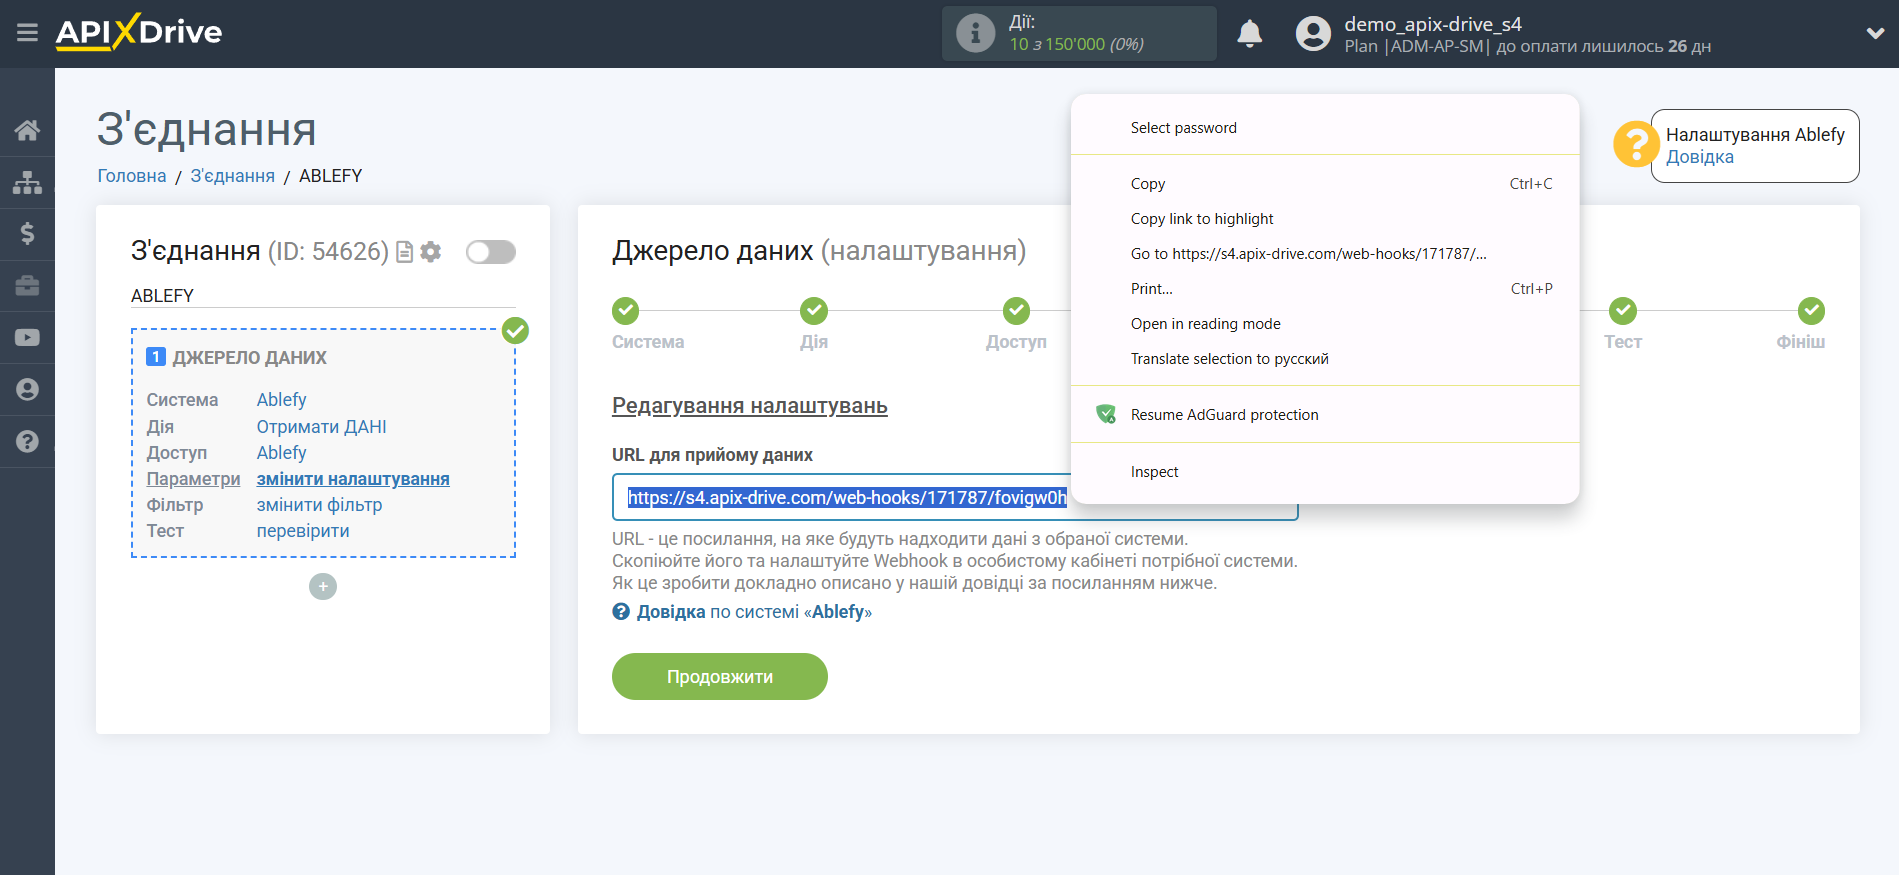Screen dimensions: 1899x875
Task: Choose Copy in context menu
Action: click(x=1325, y=184)
